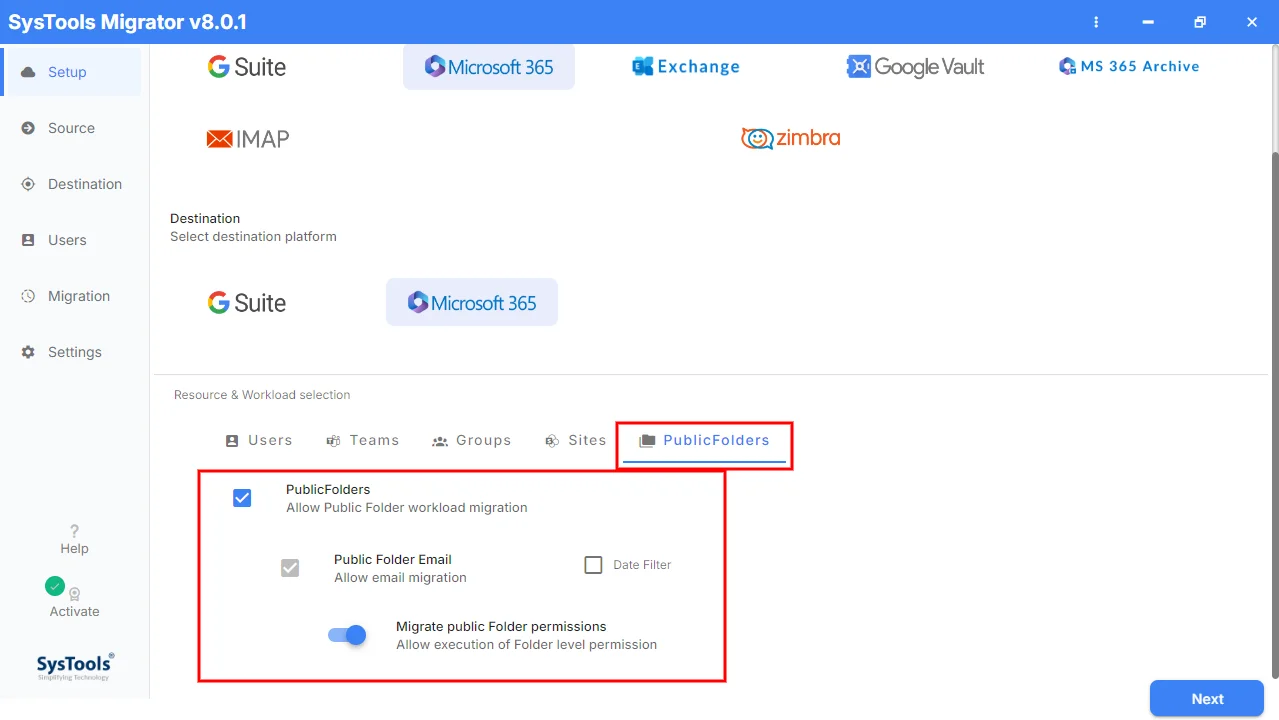
Task: Choose G Suite as source platform
Action: point(247,67)
